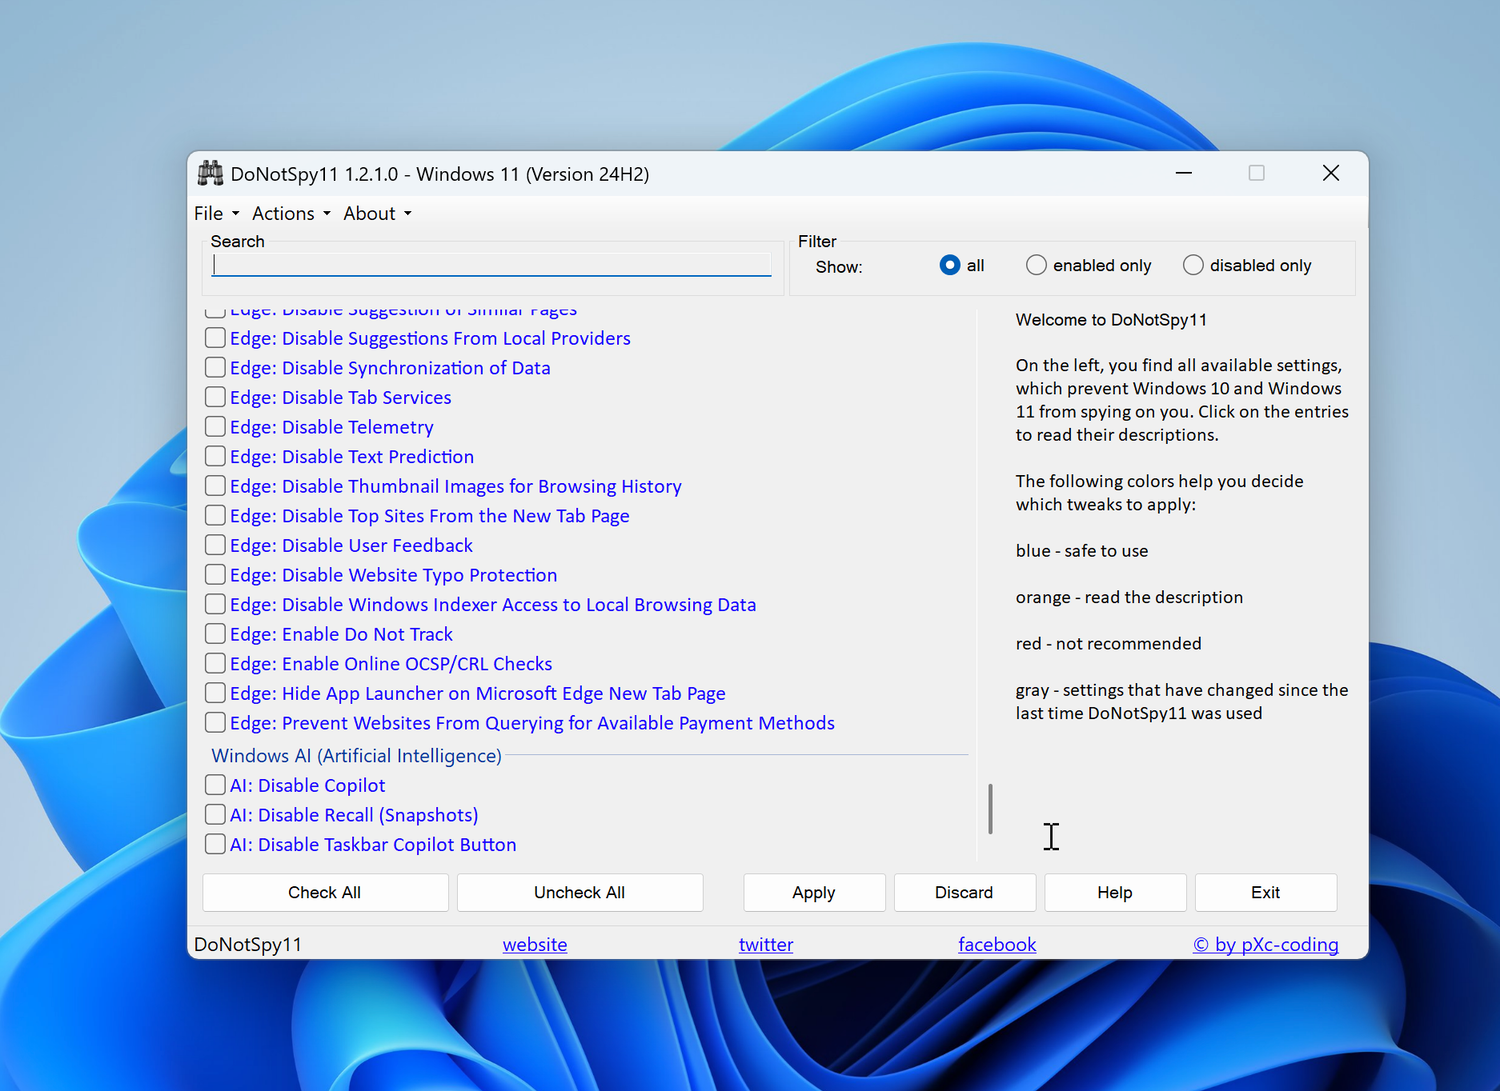Choose the 'all' filter radio button

pyautogui.click(x=950, y=265)
